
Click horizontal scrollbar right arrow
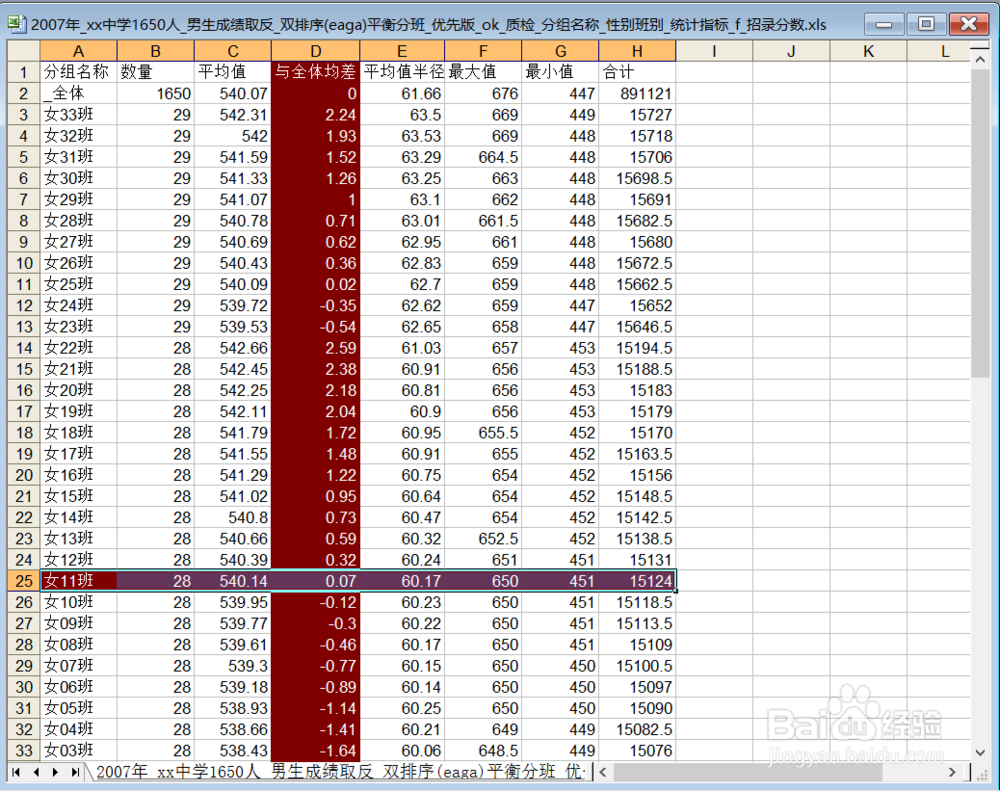coord(952,773)
